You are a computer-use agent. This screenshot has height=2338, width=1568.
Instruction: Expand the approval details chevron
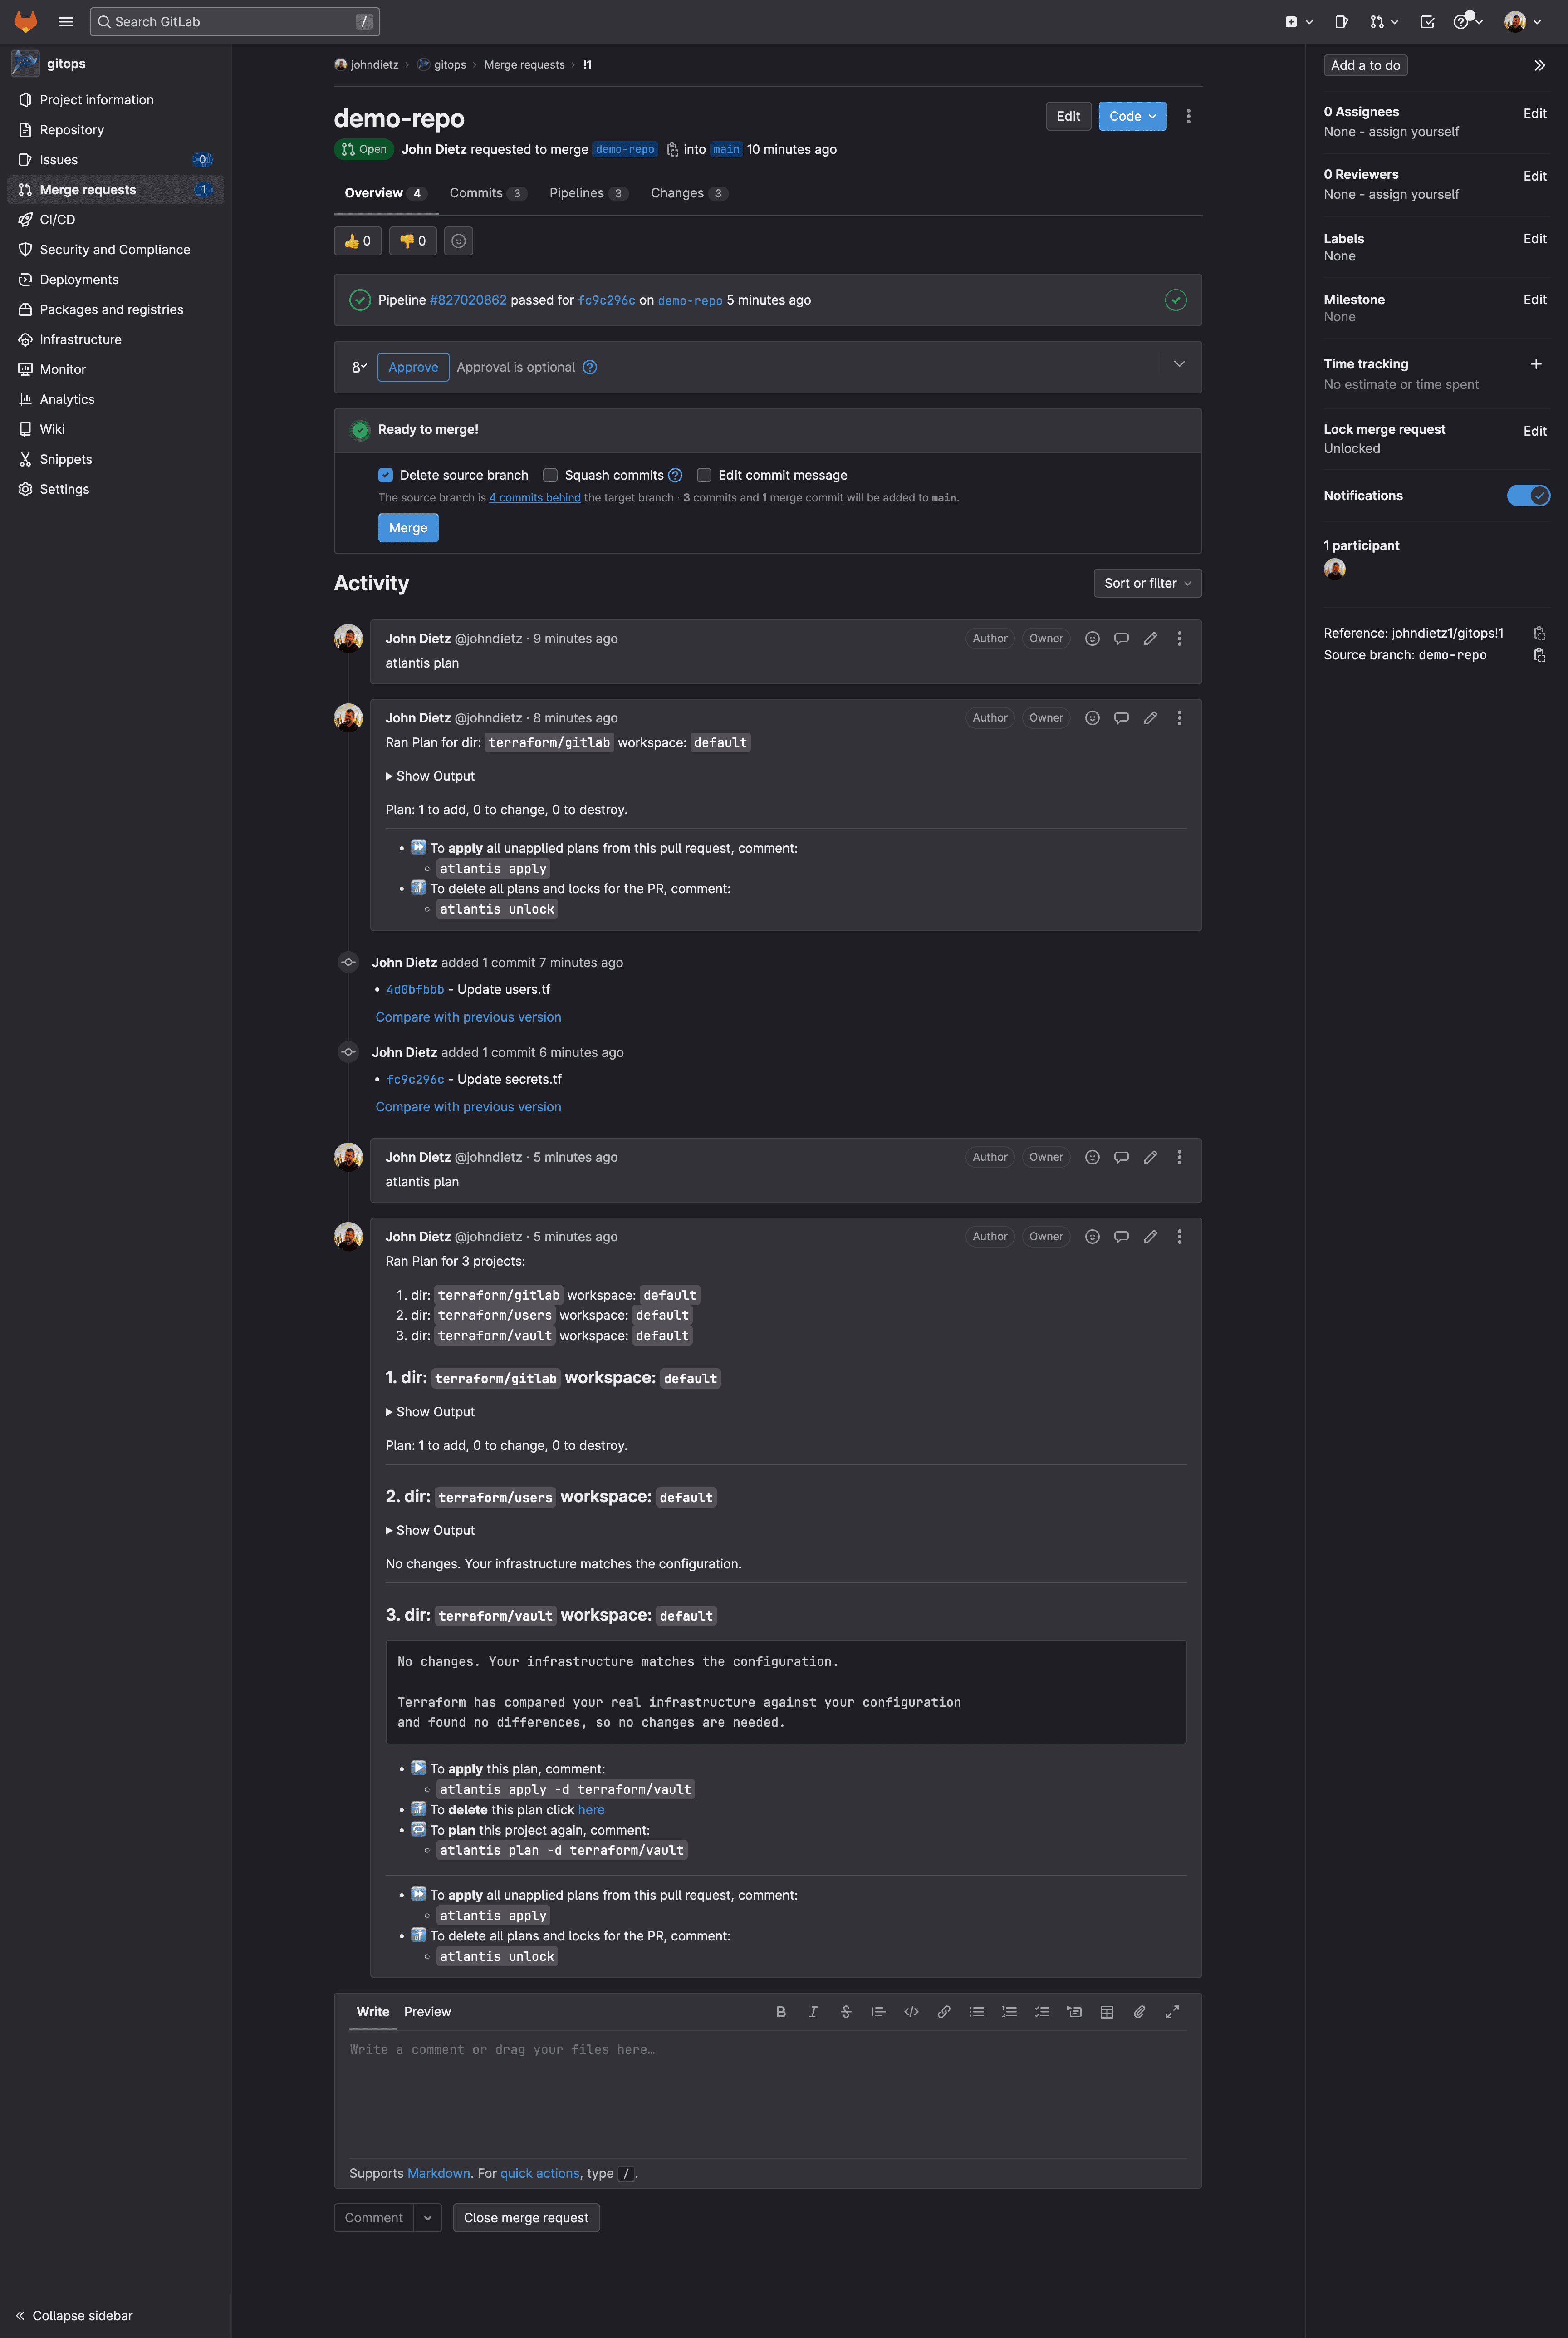(1179, 364)
